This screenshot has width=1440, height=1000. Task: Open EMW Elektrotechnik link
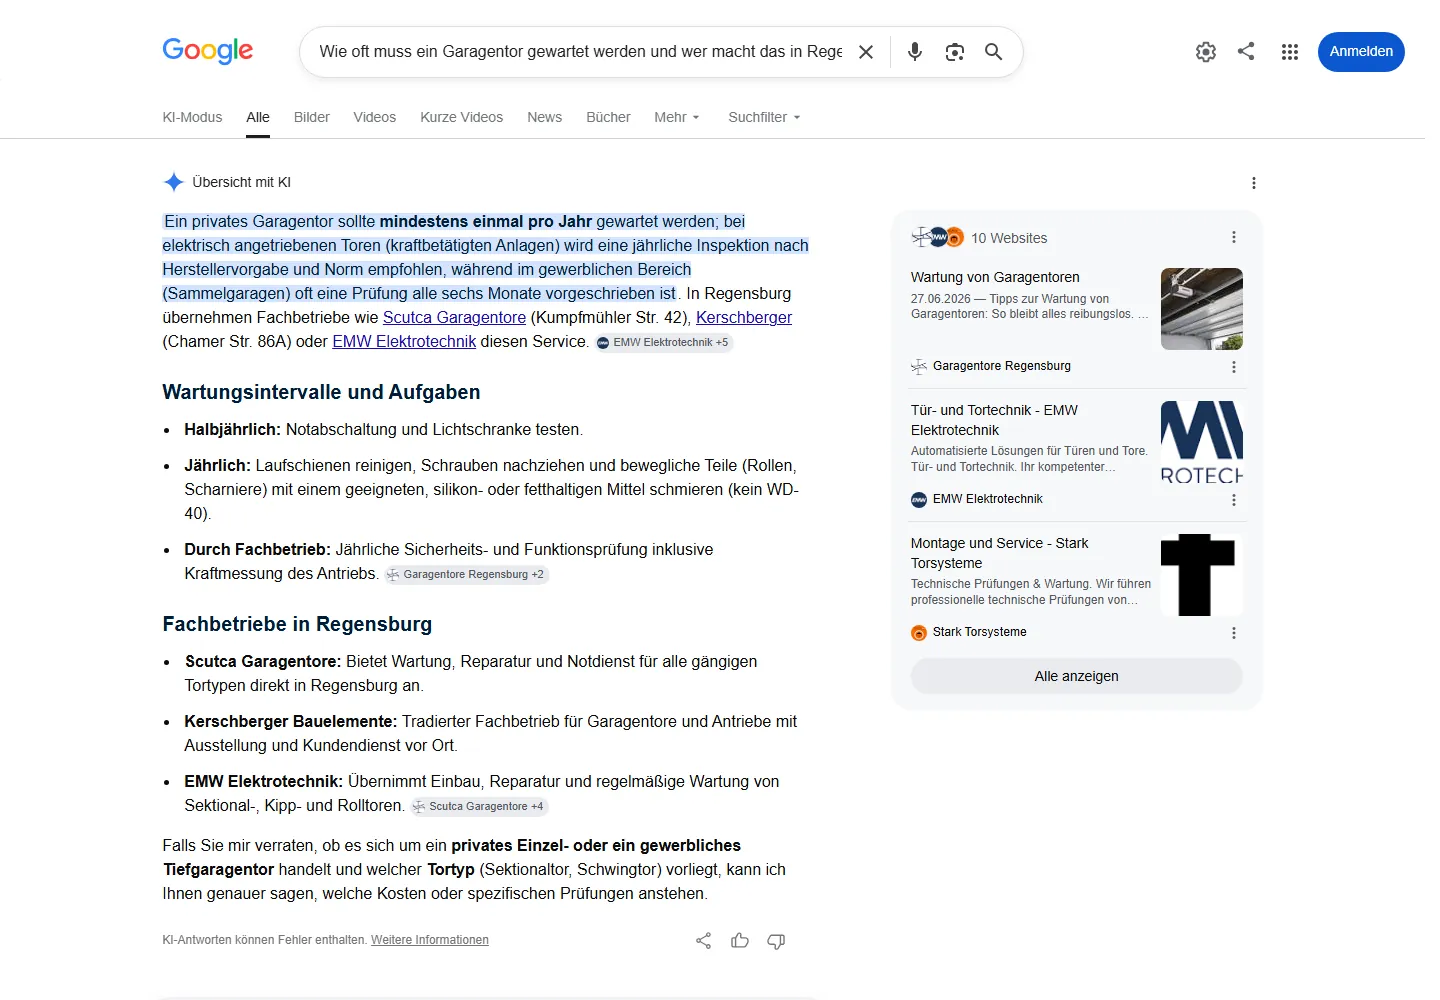click(404, 341)
